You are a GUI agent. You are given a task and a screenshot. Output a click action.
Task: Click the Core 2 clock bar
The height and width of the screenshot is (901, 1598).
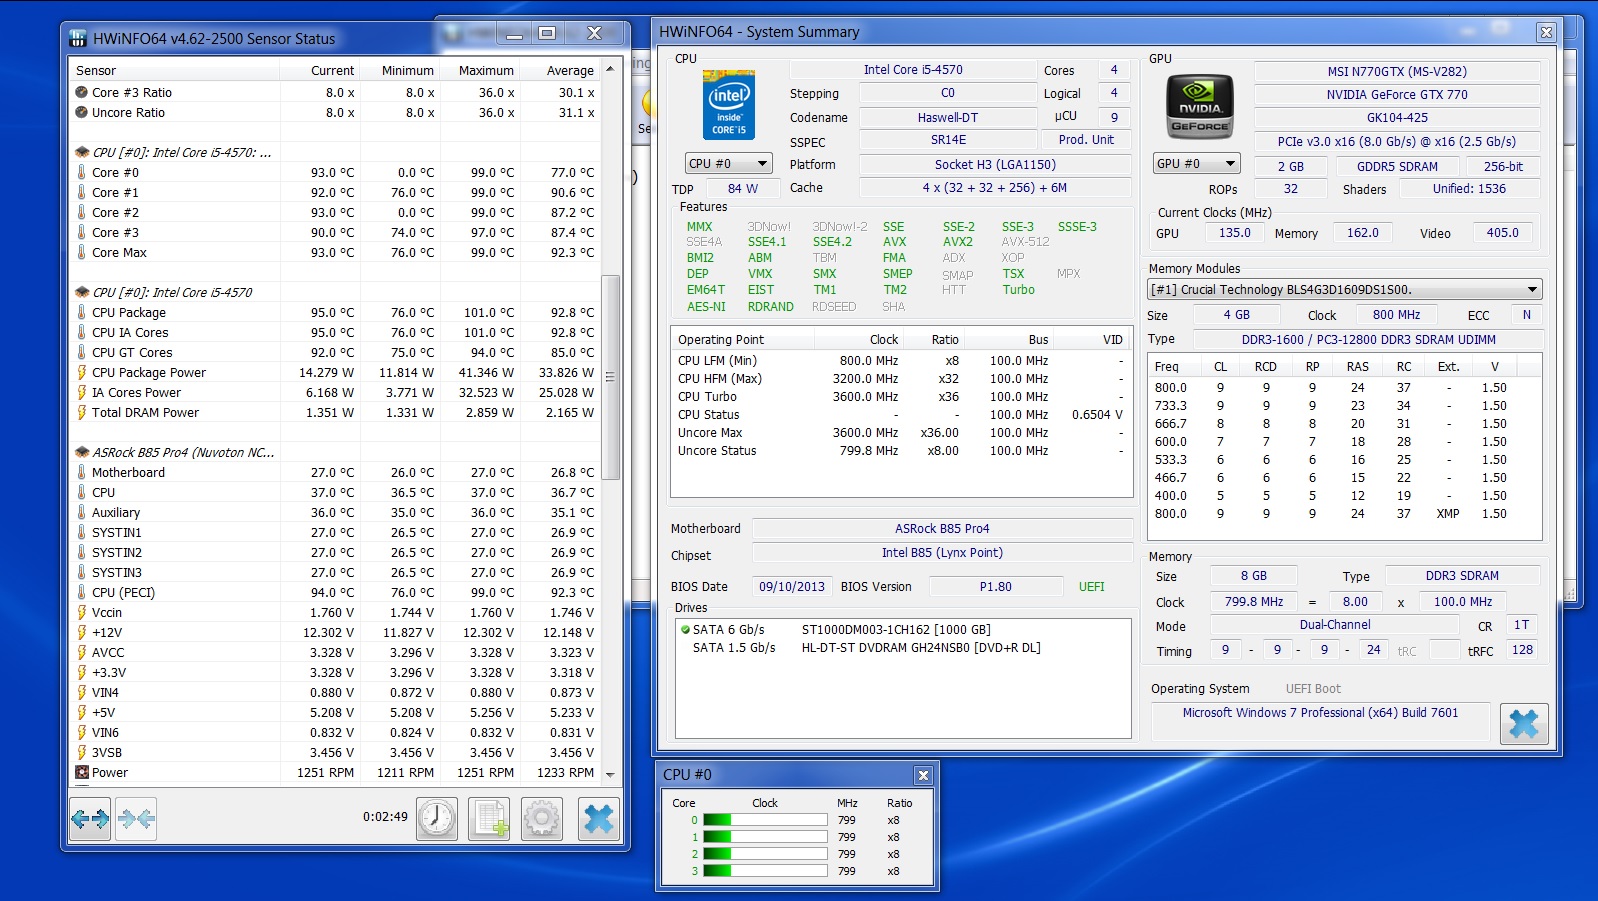(x=765, y=854)
